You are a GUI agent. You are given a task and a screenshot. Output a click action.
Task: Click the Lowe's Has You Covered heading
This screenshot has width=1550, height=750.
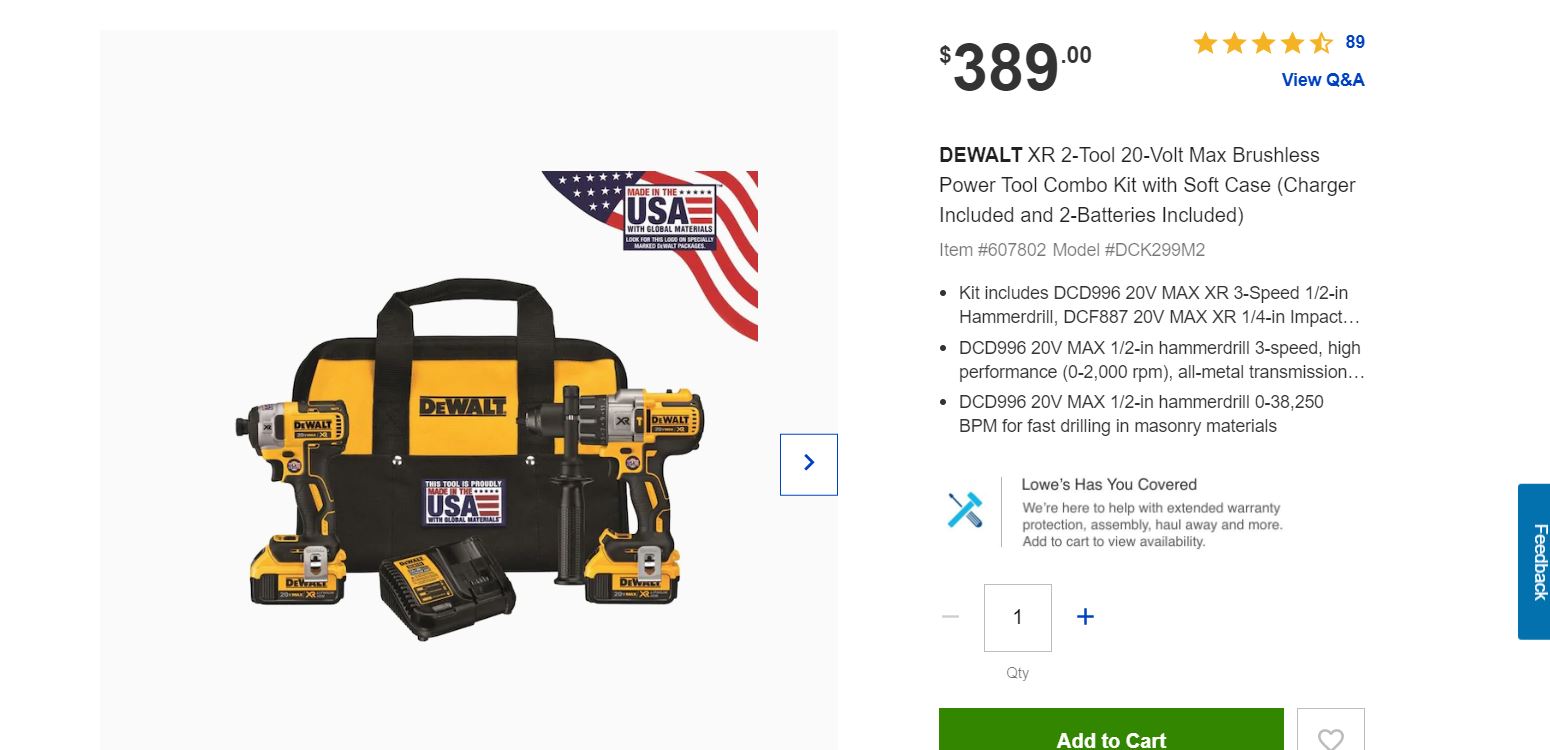[1109, 484]
